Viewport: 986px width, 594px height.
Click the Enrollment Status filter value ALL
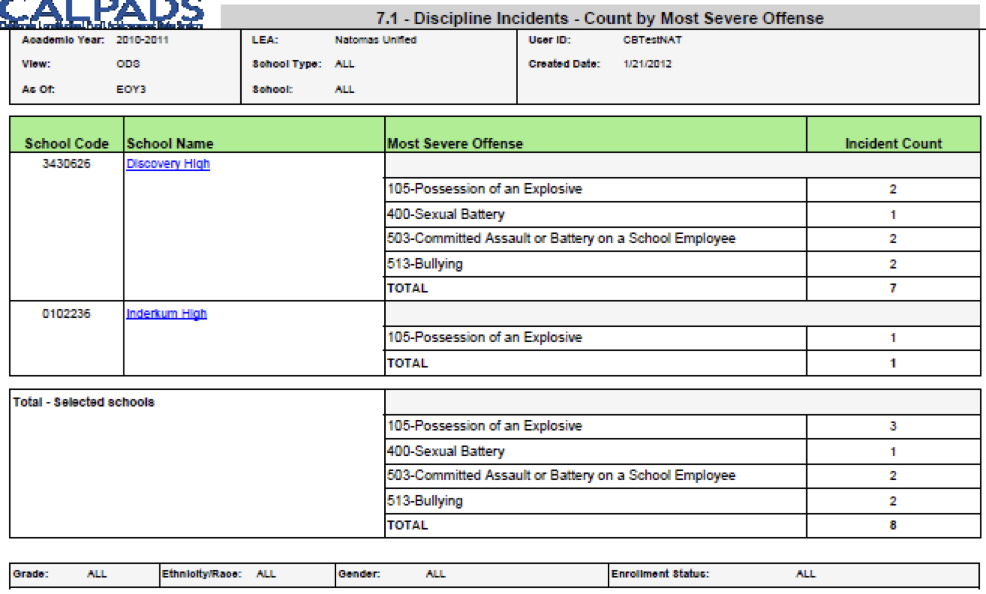[x=806, y=574]
